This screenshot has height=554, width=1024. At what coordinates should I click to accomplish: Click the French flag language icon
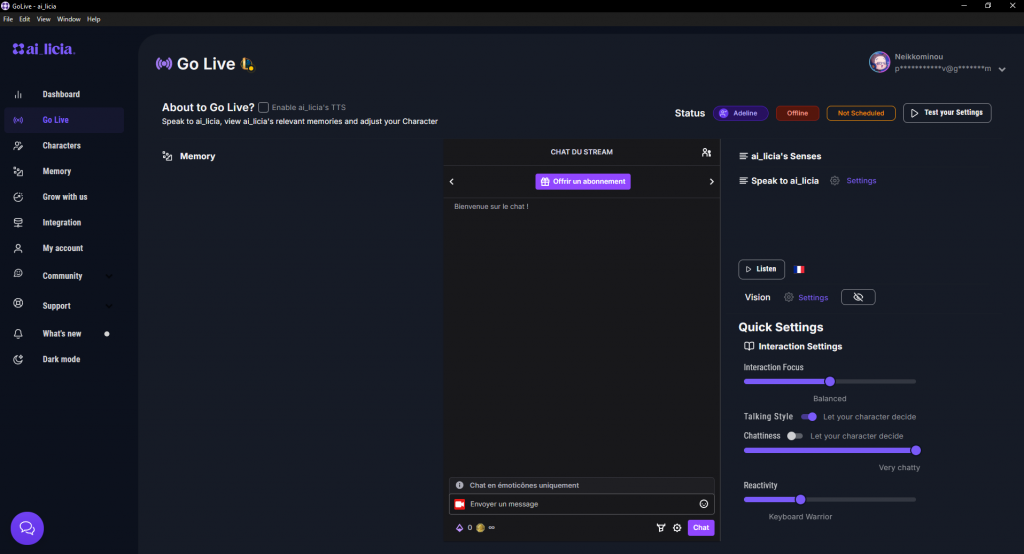point(798,269)
